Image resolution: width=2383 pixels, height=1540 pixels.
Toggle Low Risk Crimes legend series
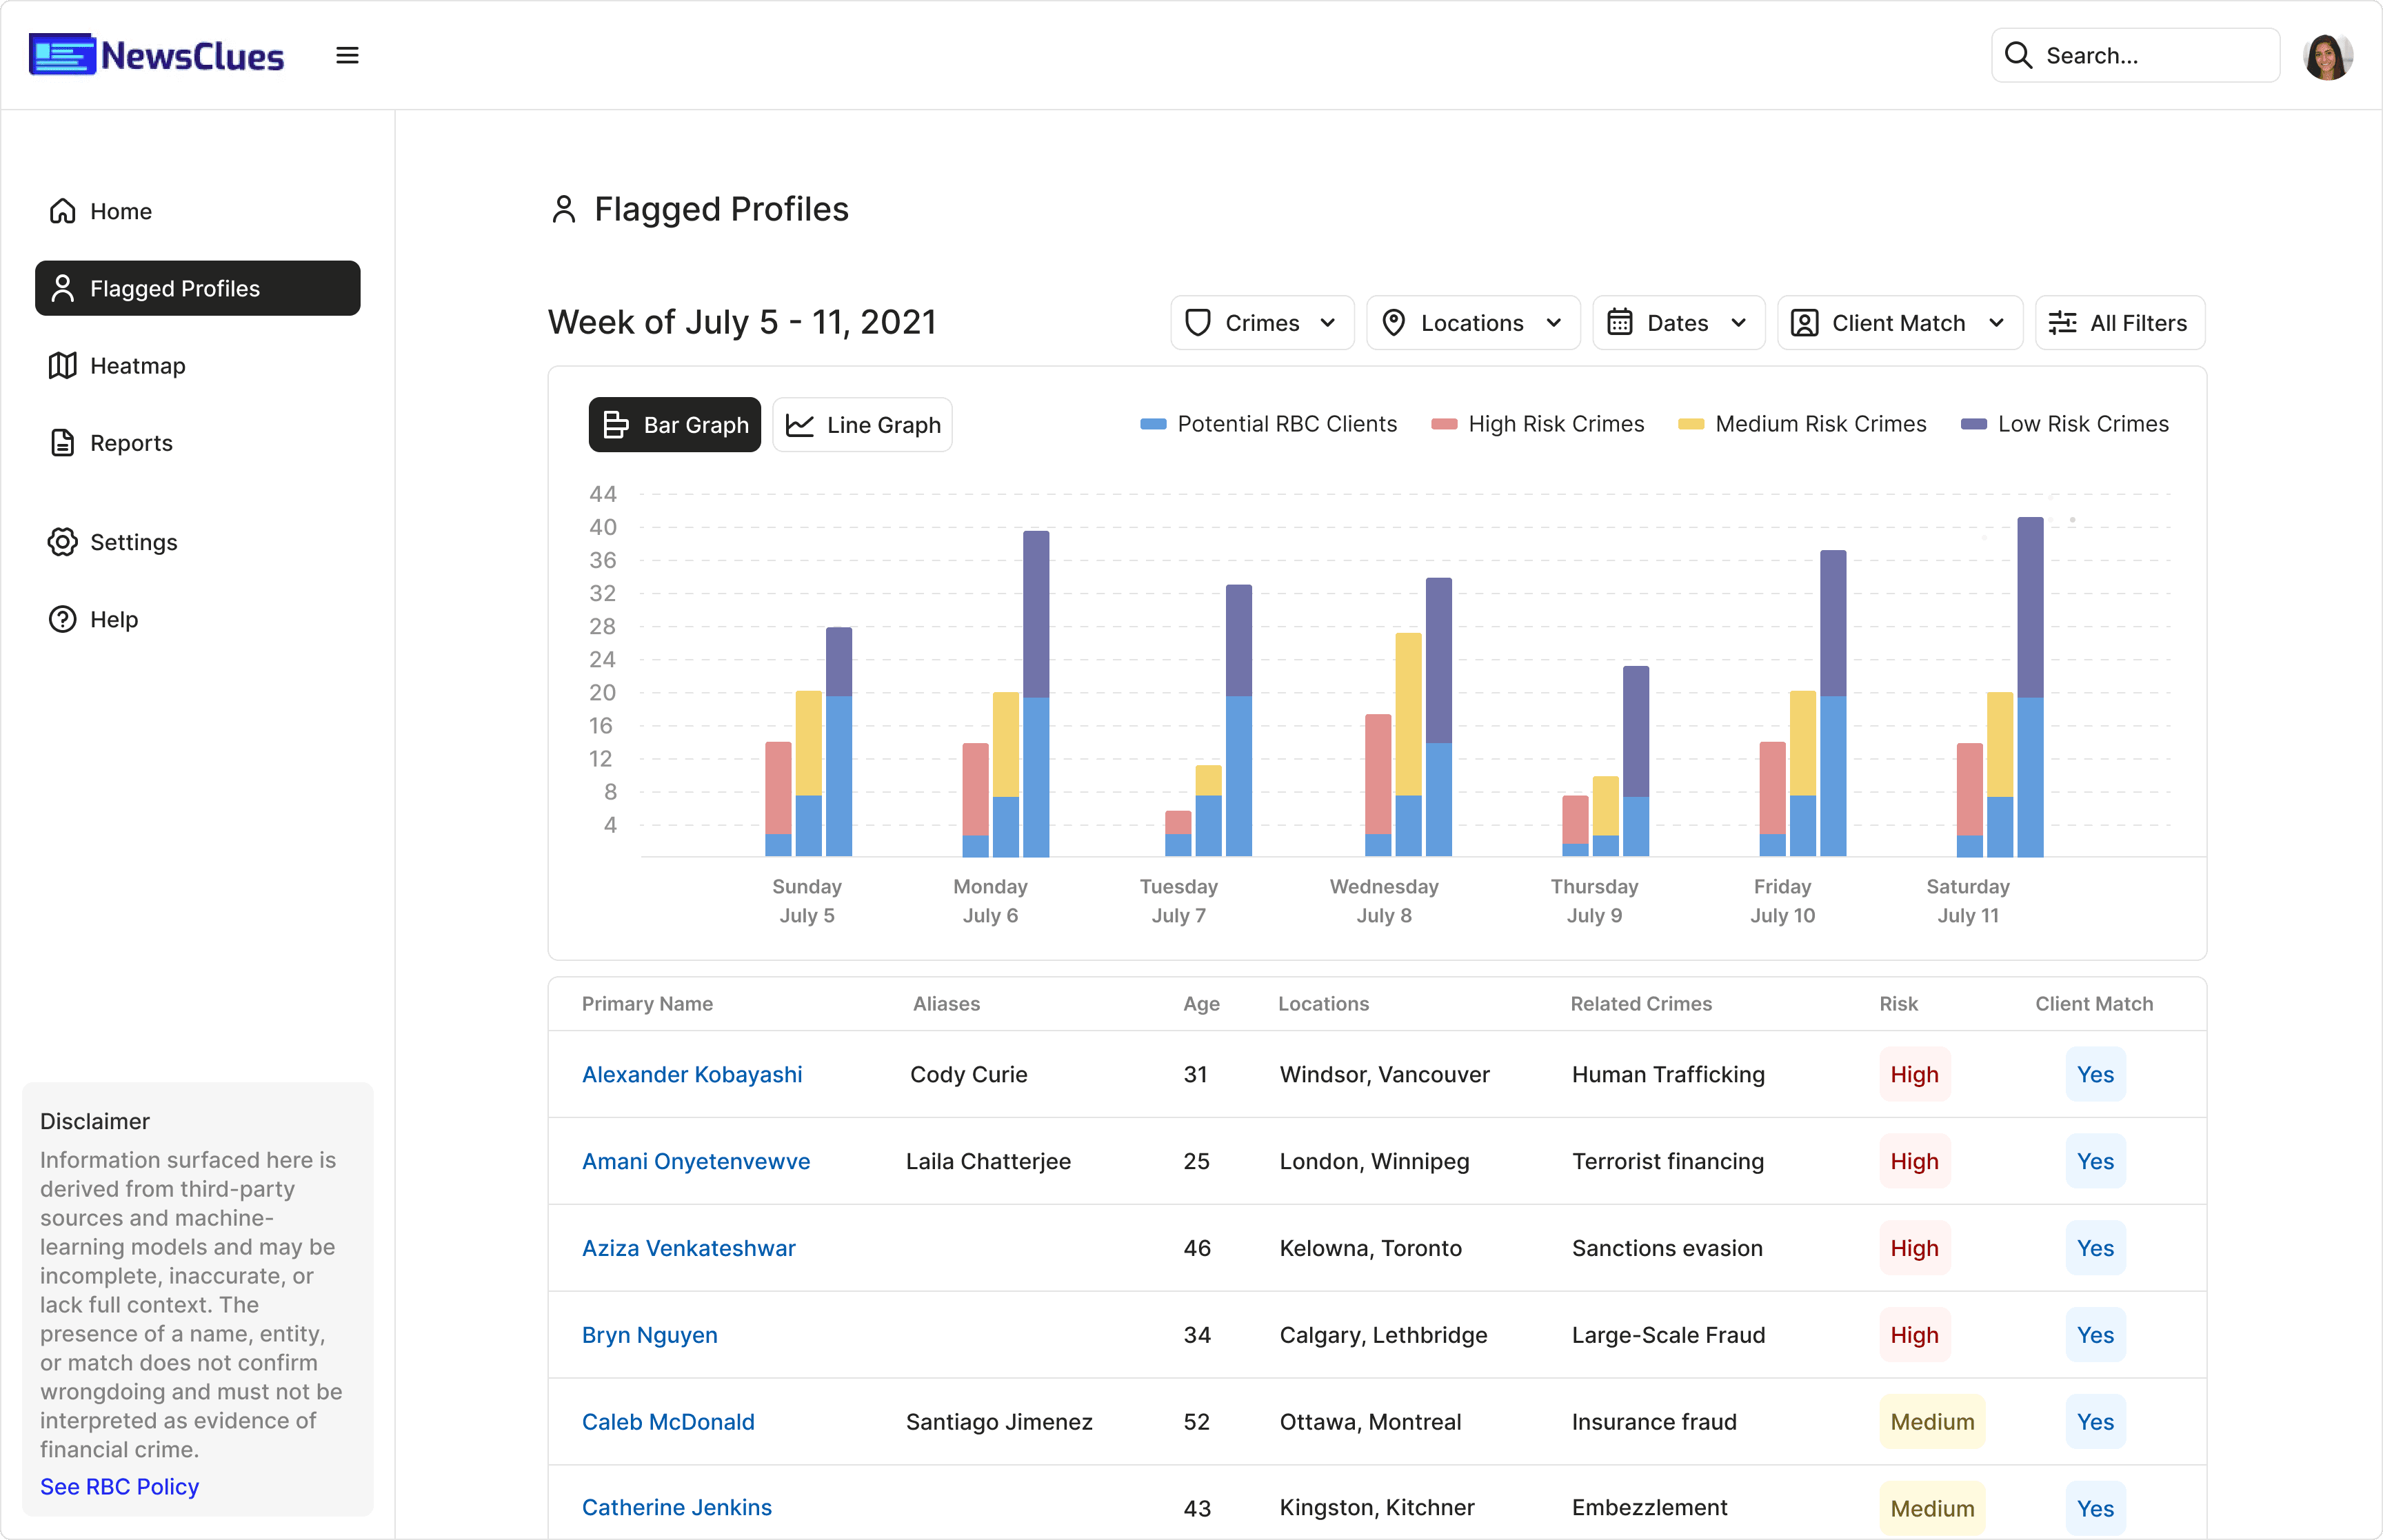pyautogui.click(x=2064, y=424)
